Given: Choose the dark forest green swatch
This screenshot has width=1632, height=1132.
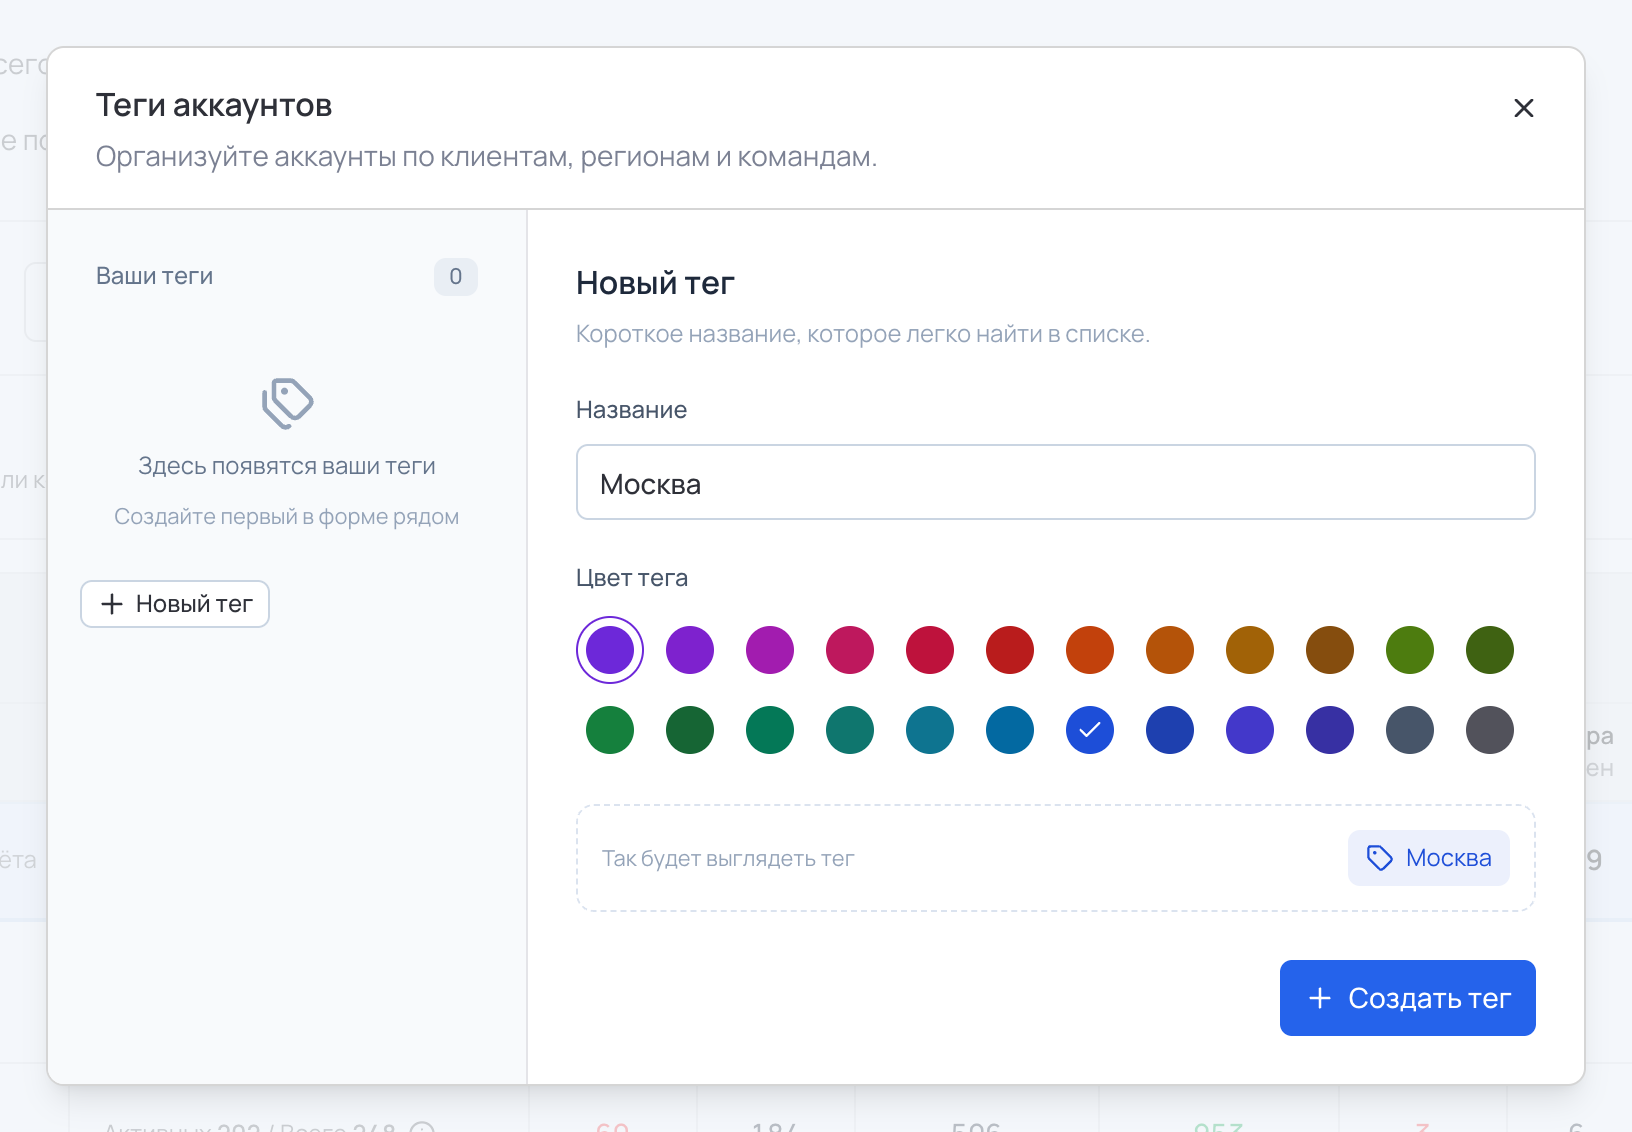Looking at the screenshot, I should [x=690, y=730].
